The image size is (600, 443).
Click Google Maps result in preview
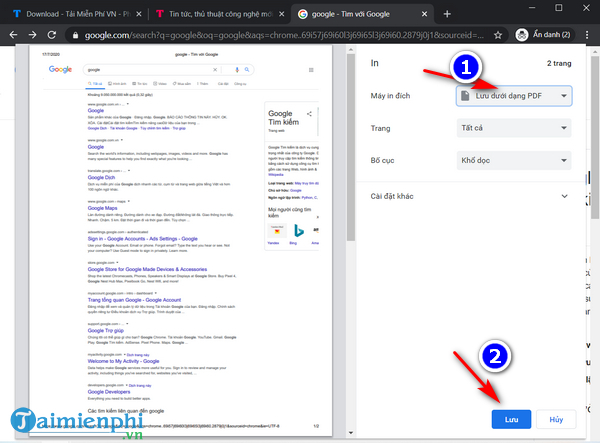click(102, 208)
